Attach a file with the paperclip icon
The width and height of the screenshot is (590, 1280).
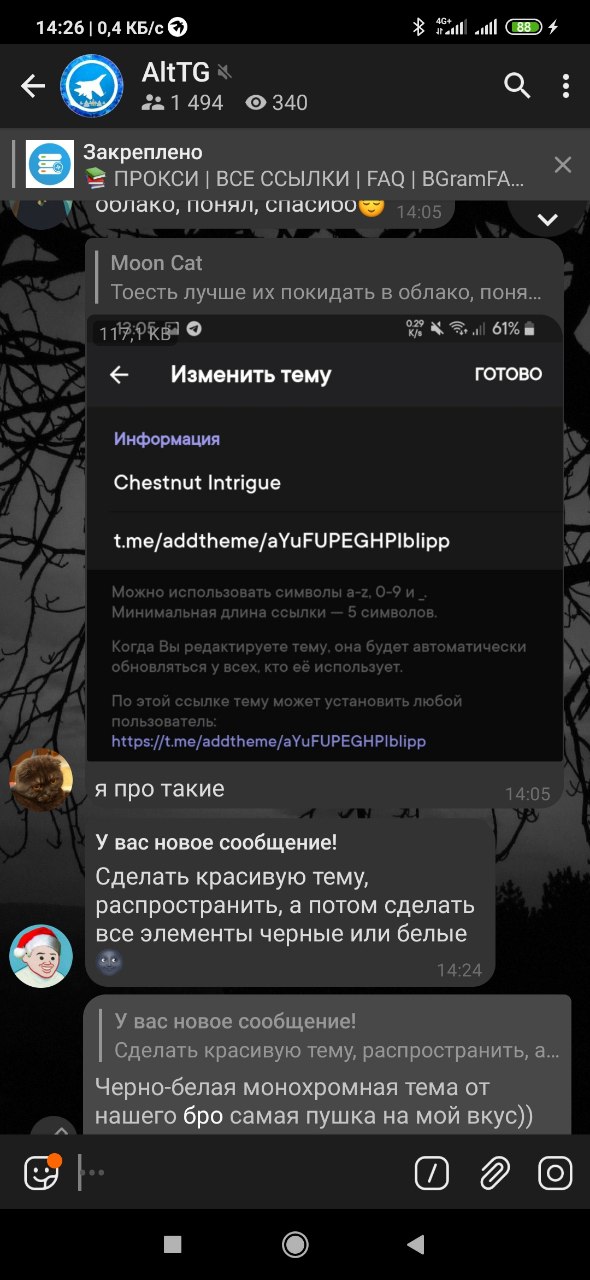click(495, 1172)
